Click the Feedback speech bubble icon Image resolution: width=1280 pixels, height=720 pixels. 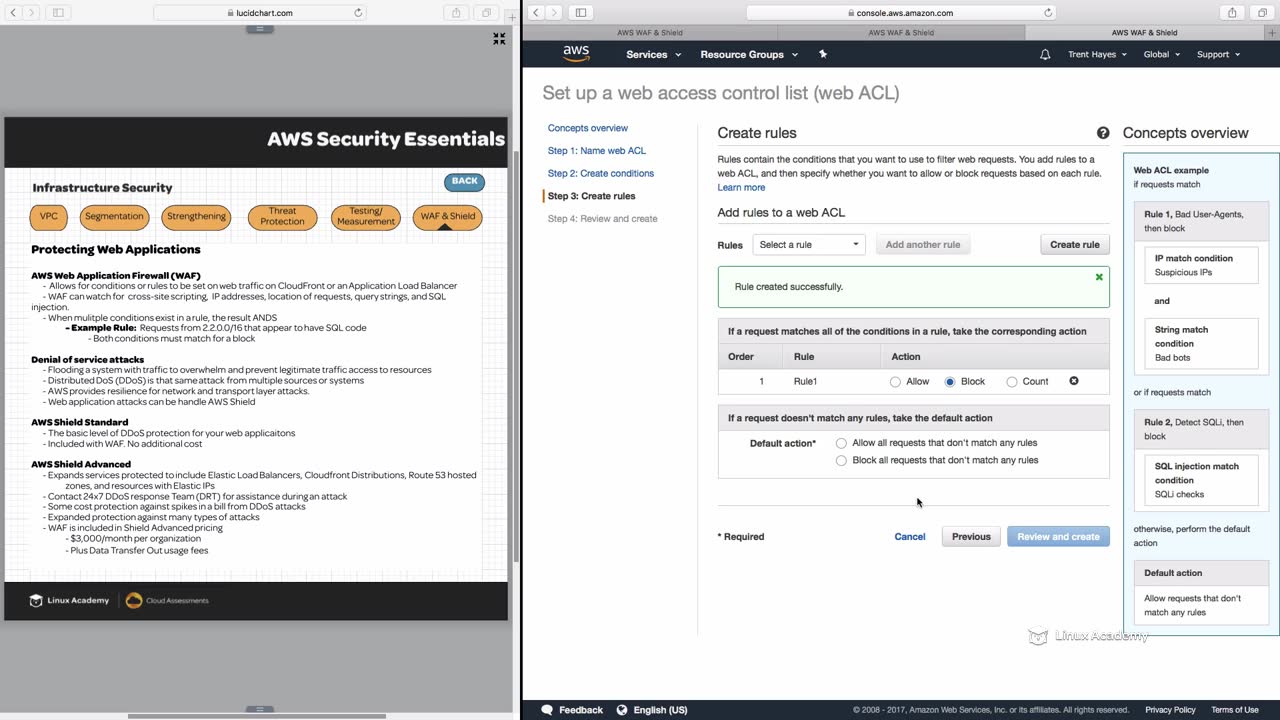point(547,710)
